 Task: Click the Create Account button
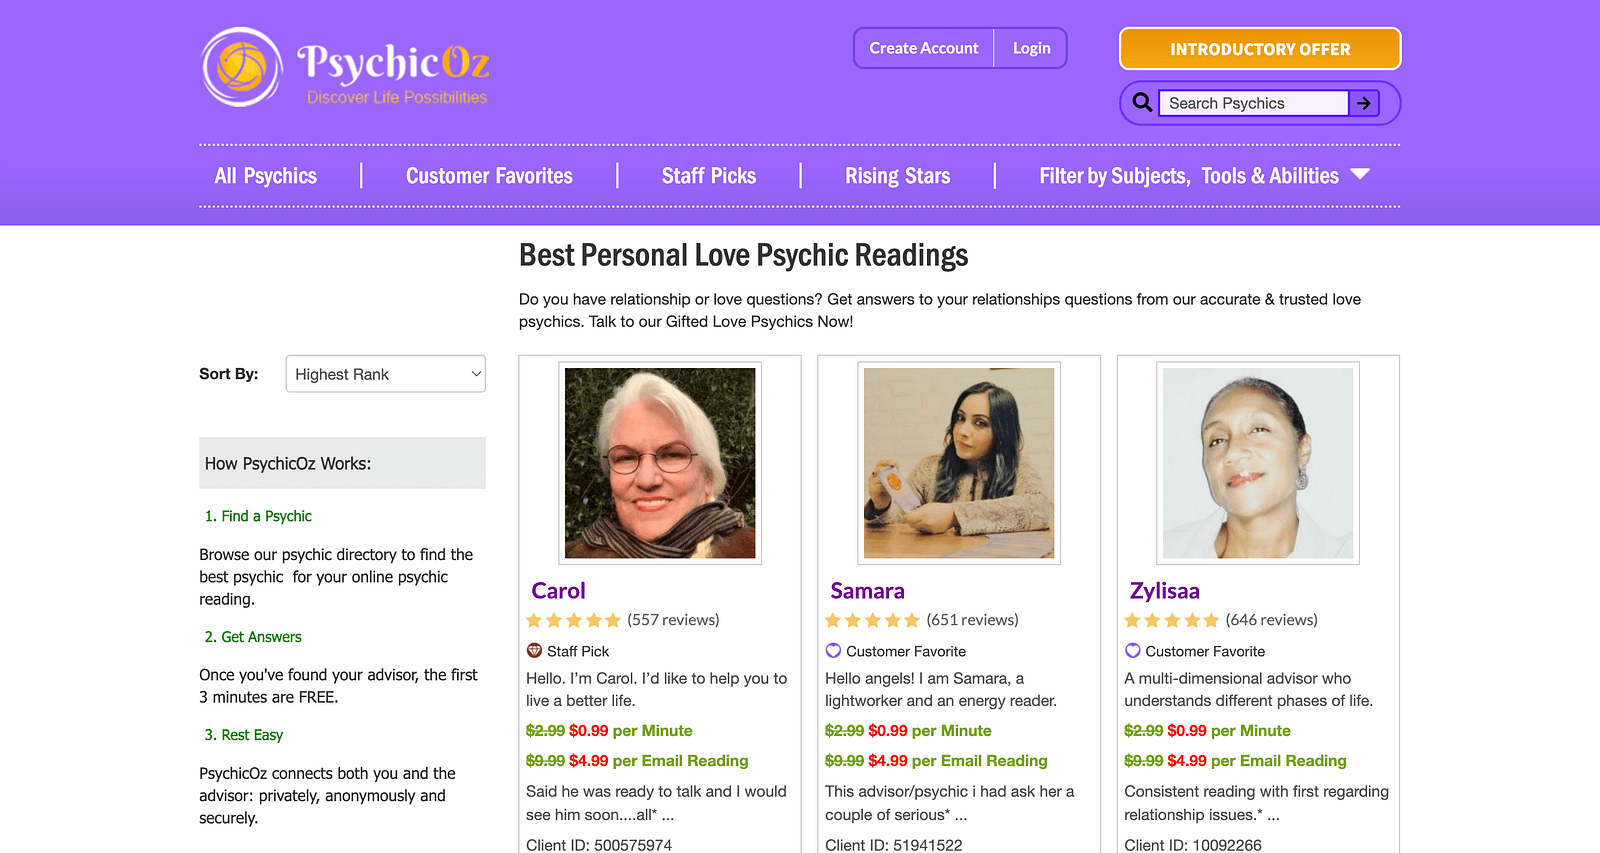(923, 48)
